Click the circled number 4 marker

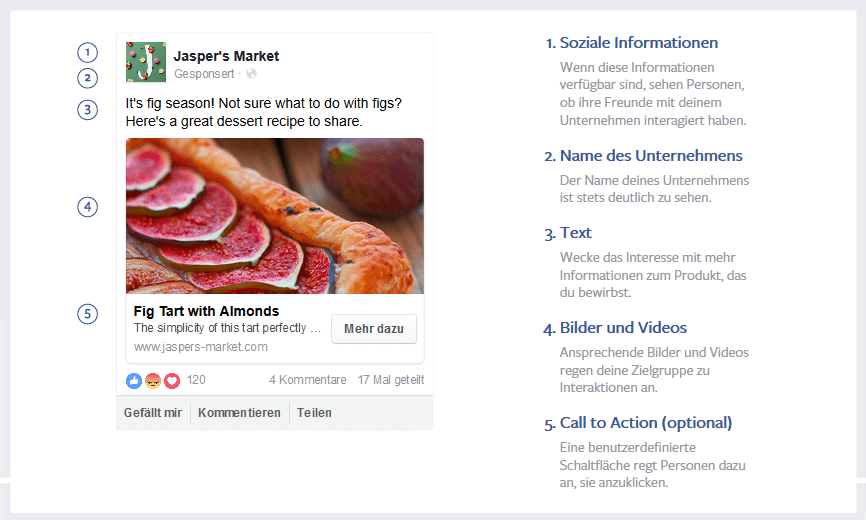88,207
